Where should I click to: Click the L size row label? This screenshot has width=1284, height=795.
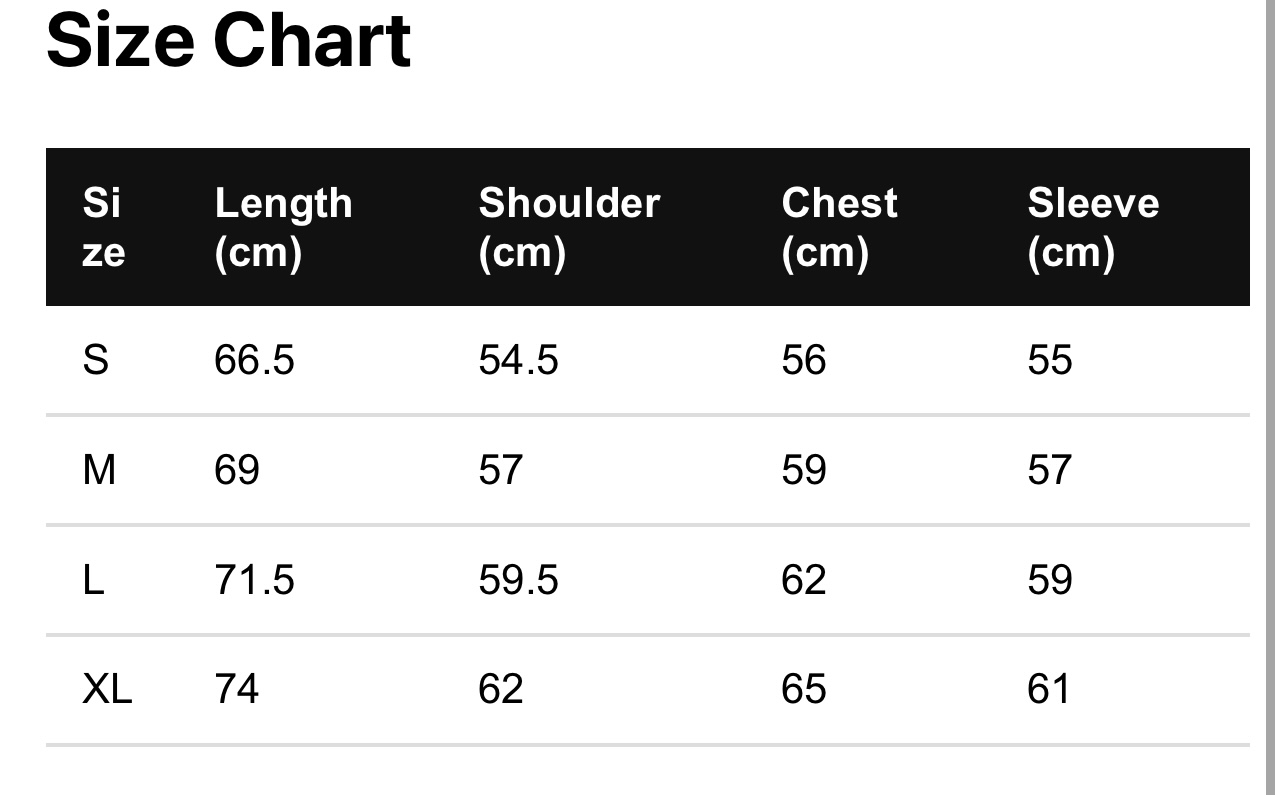[93, 579]
